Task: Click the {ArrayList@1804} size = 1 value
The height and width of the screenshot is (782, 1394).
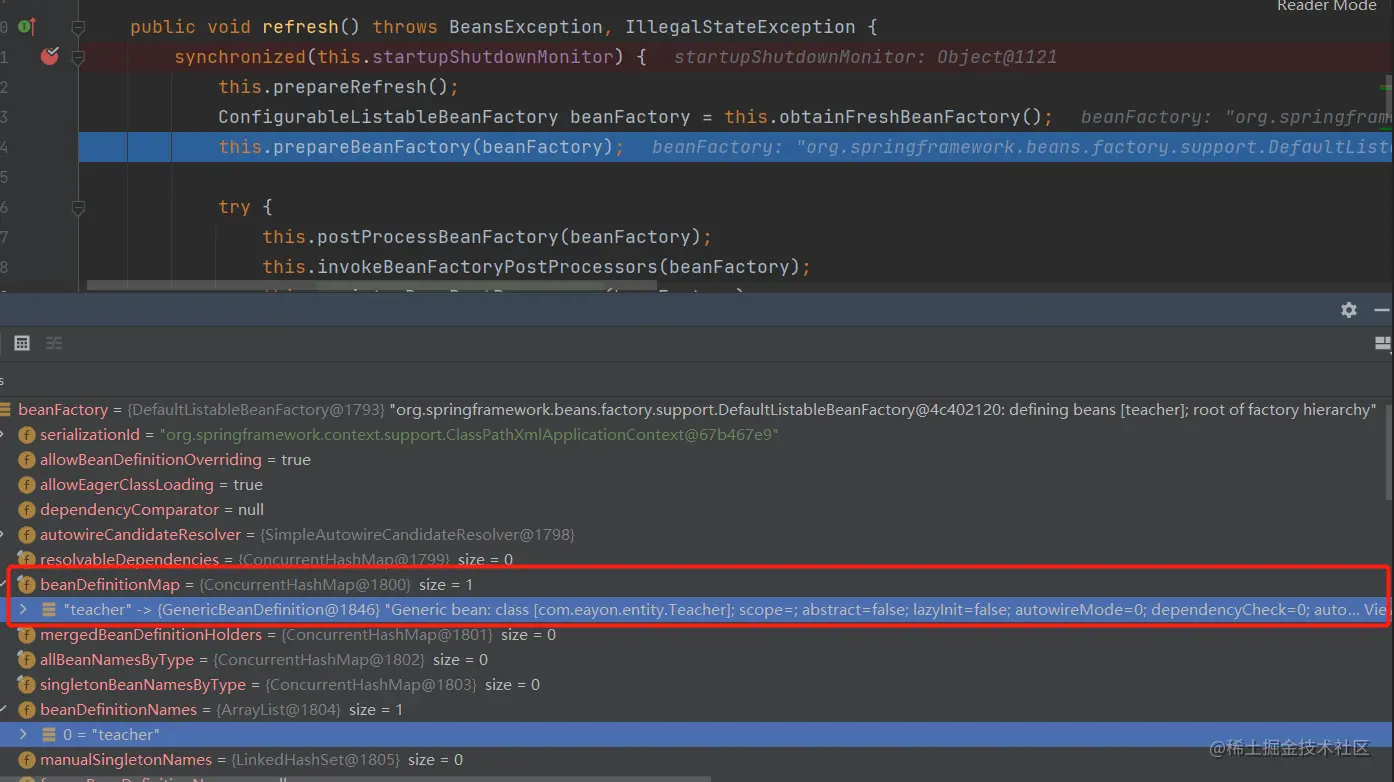Action: coord(310,710)
